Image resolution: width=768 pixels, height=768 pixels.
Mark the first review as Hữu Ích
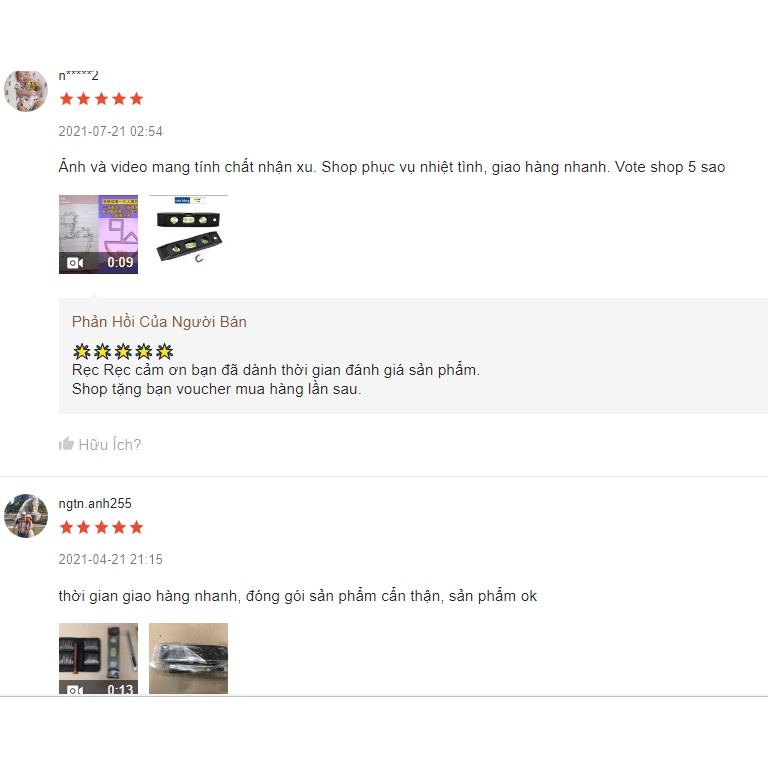coord(100,444)
